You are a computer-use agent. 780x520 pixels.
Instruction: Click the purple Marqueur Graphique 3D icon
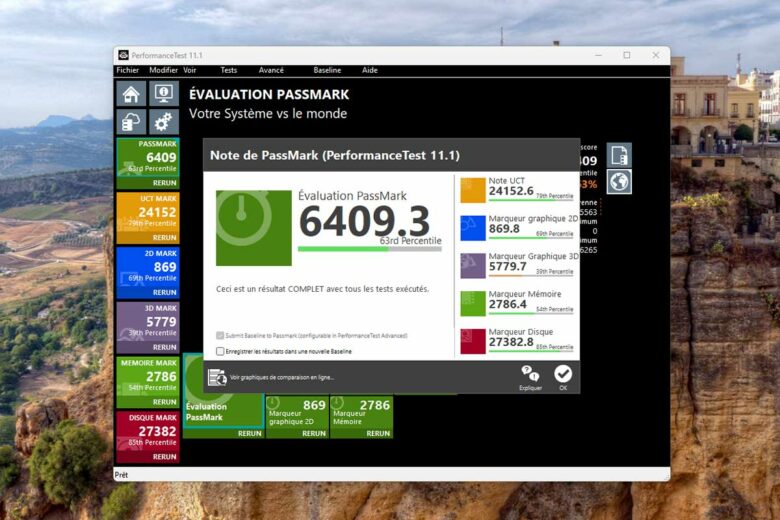pos(473,266)
